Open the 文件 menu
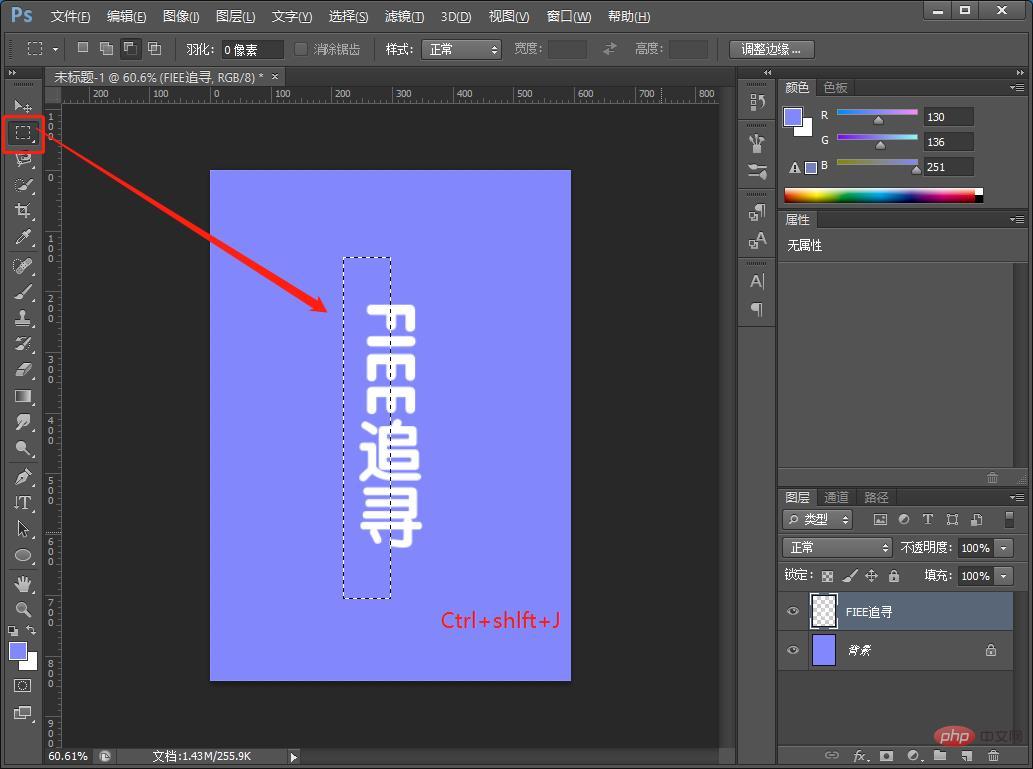This screenshot has height=769, width=1033. click(x=70, y=16)
